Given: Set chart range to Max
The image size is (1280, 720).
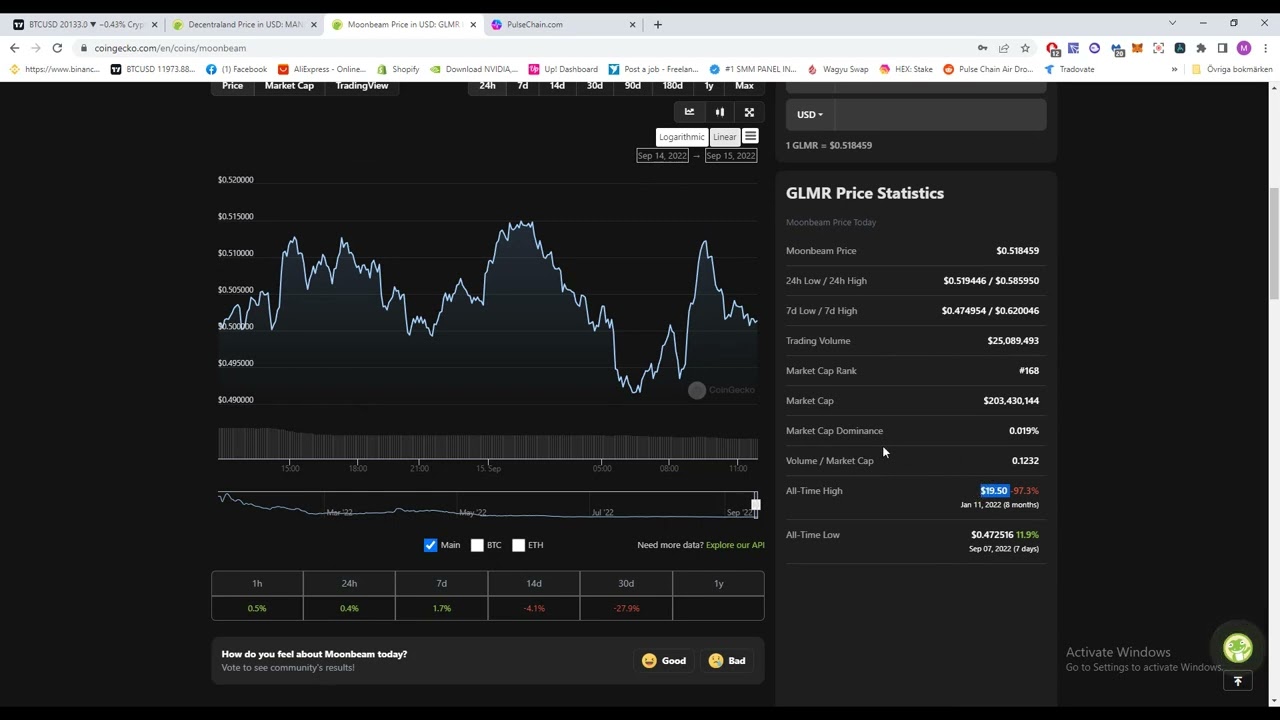Looking at the screenshot, I should point(744,85).
